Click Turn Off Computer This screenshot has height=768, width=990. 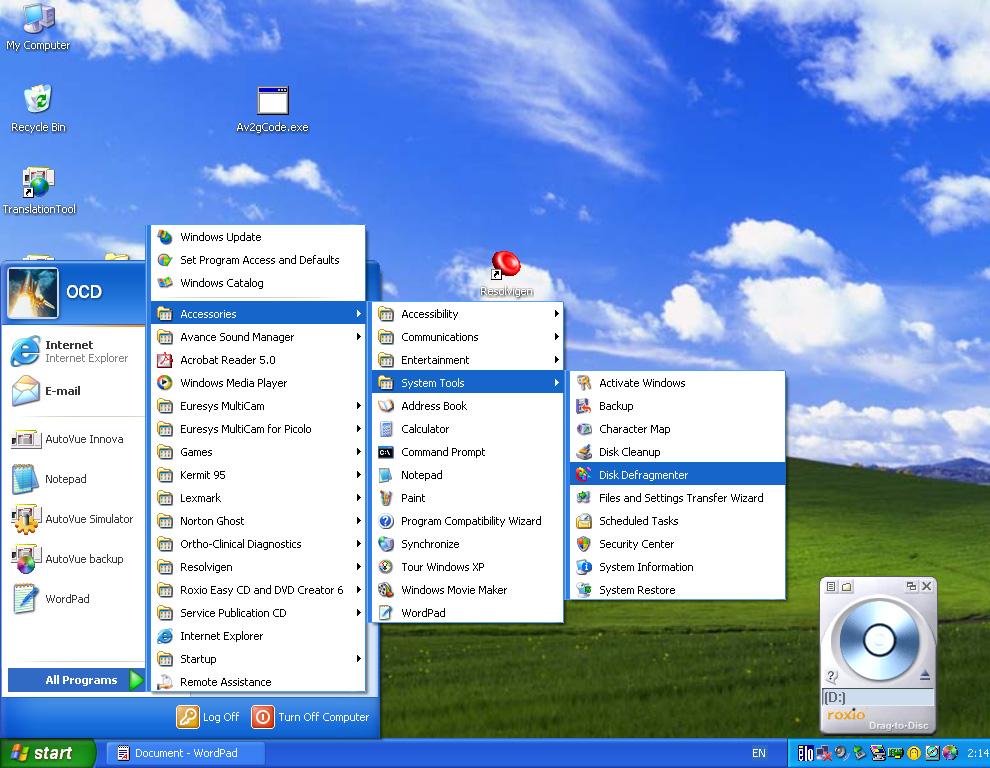(310, 717)
